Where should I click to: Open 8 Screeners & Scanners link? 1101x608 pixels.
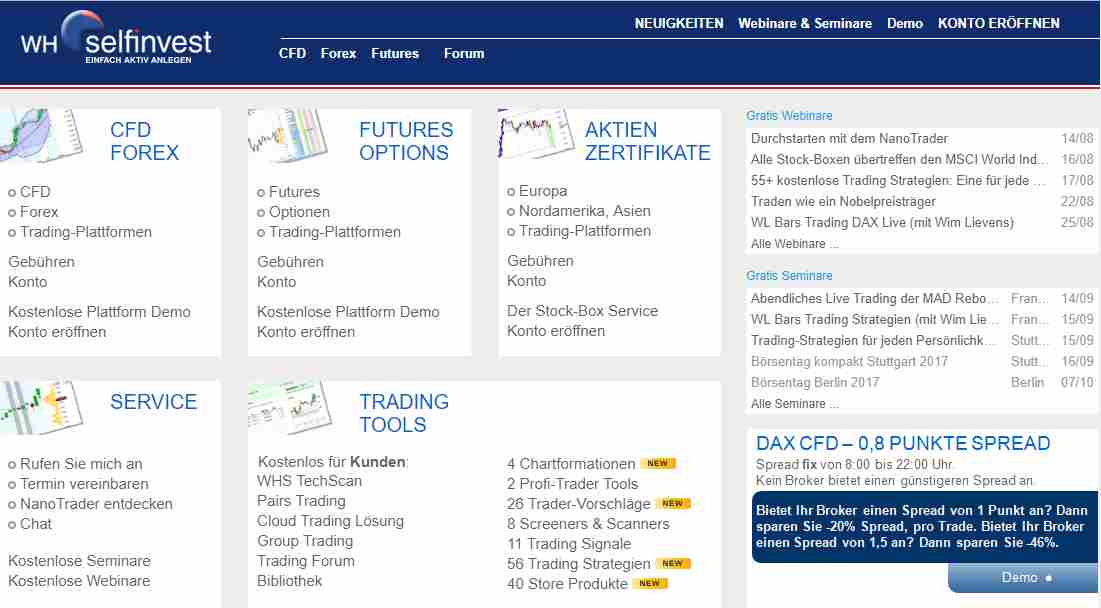point(588,524)
